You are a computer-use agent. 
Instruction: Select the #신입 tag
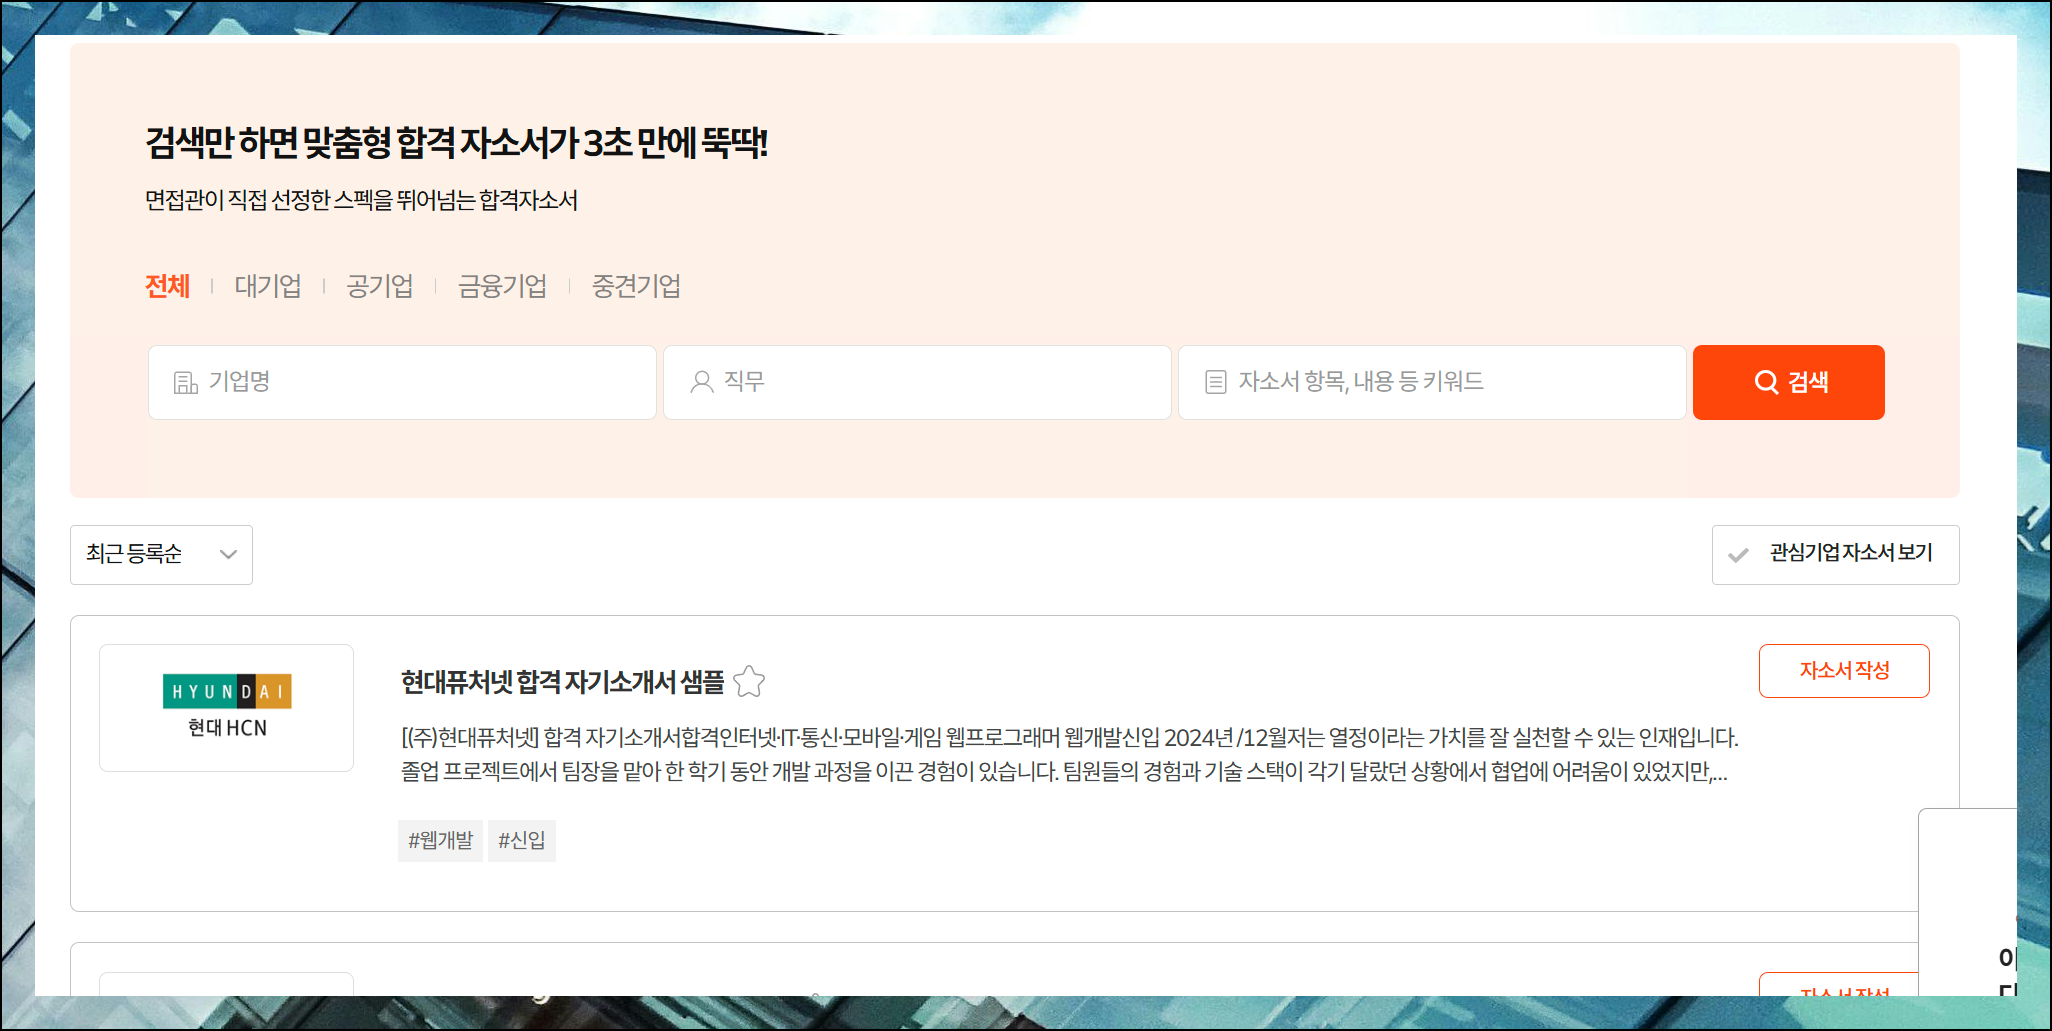point(522,841)
